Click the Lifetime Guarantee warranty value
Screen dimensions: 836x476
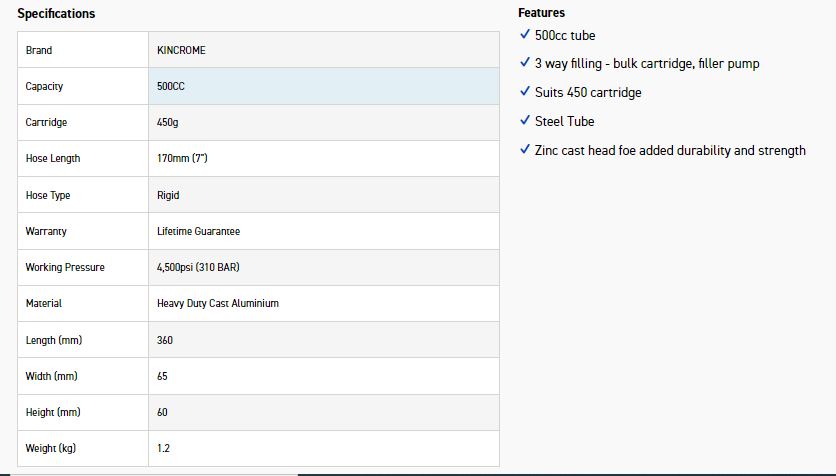pos(198,231)
